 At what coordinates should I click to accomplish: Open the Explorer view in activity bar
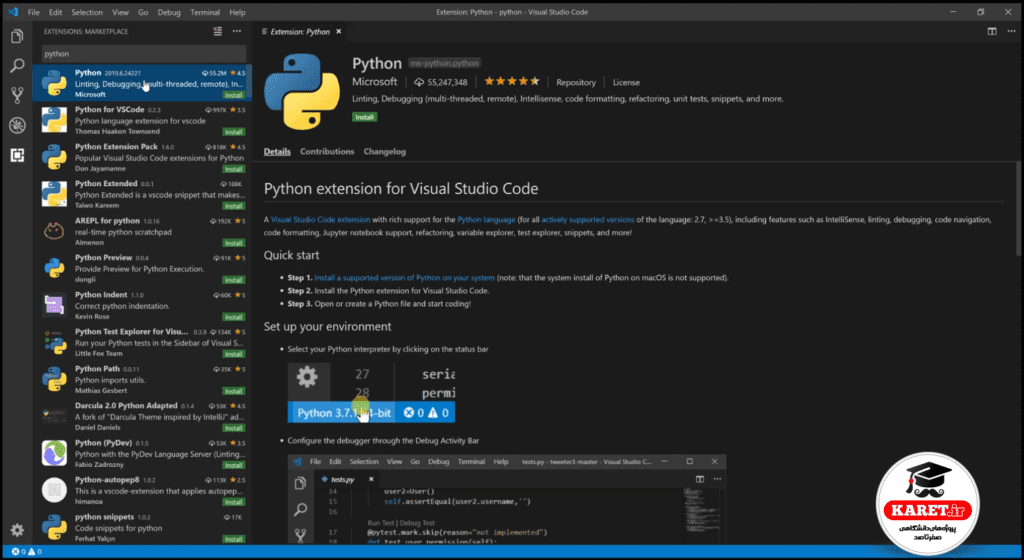pyautogui.click(x=17, y=36)
